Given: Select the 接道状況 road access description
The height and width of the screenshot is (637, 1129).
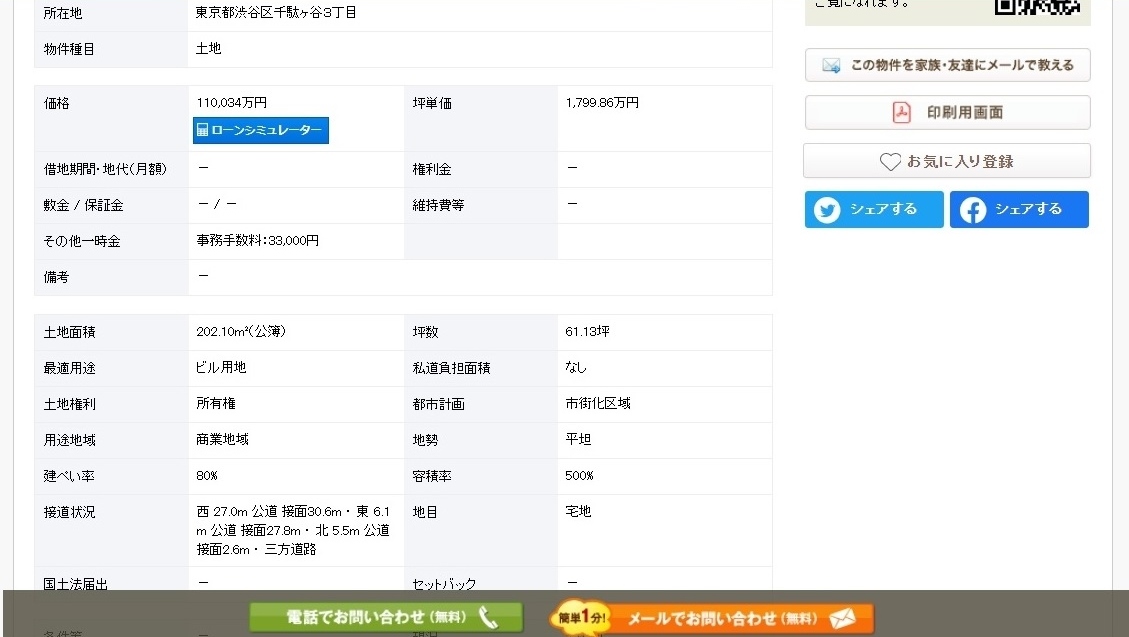Looking at the screenshot, I should click(x=293, y=530).
